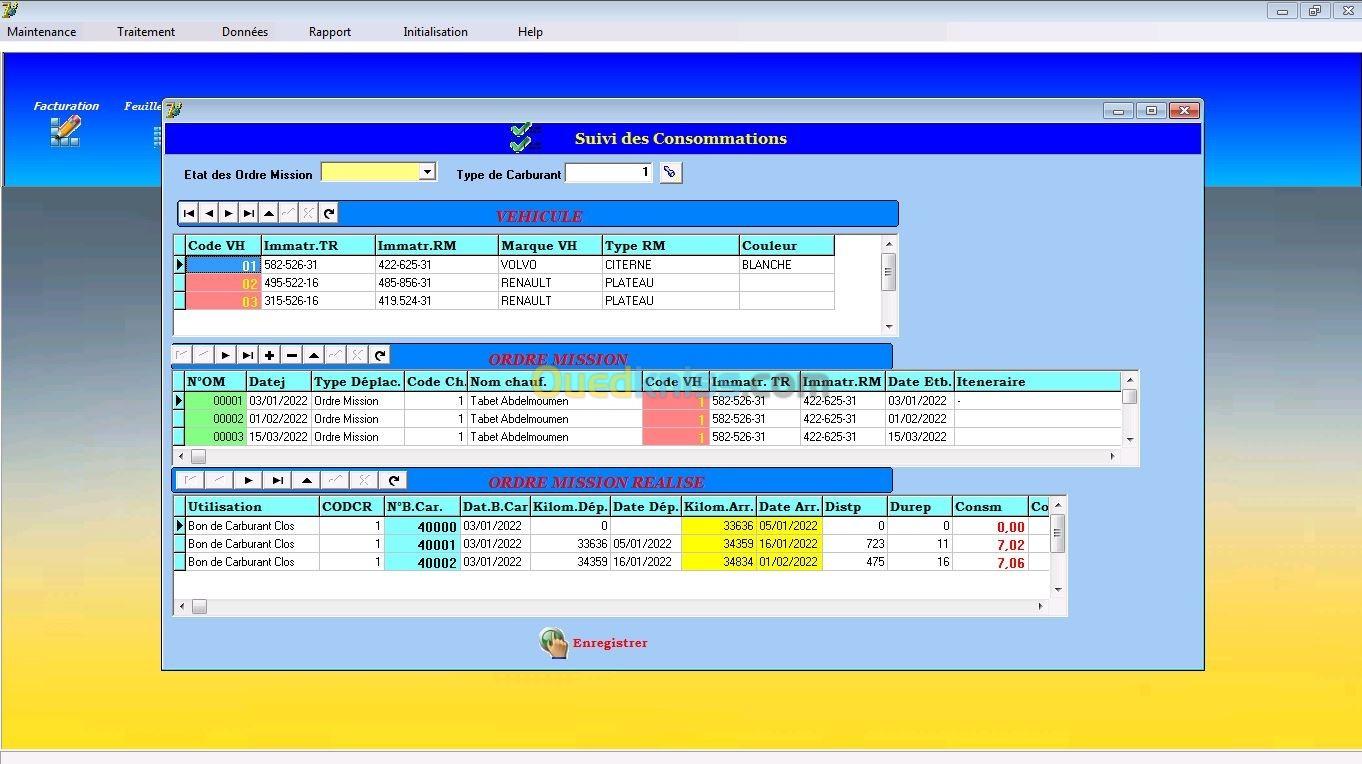The height and width of the screenshot is (764, 1362).
Task: Refresh the ORDRE MISSION table
Action: 379,355
